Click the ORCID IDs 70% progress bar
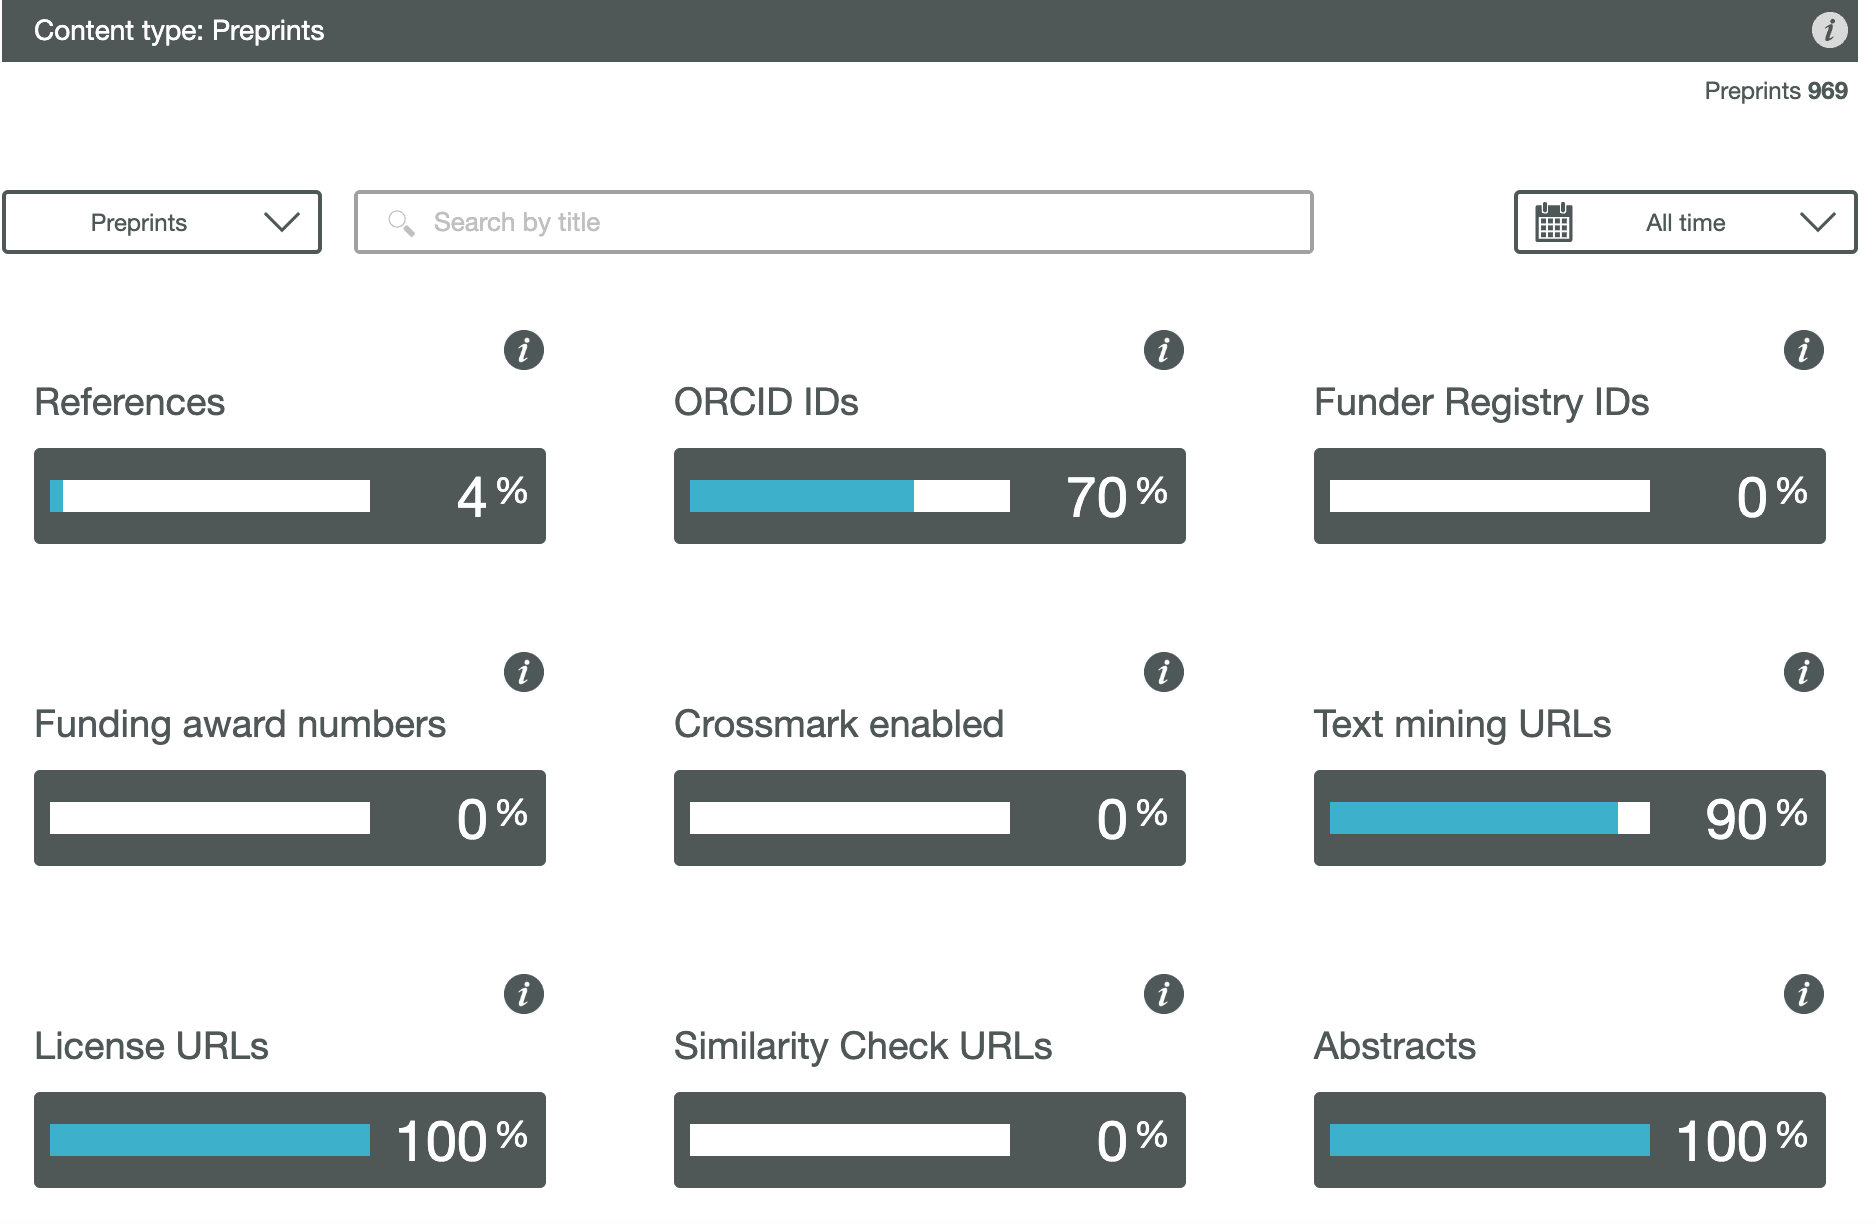The image size is (1876, 1226). tap(850, 496)
